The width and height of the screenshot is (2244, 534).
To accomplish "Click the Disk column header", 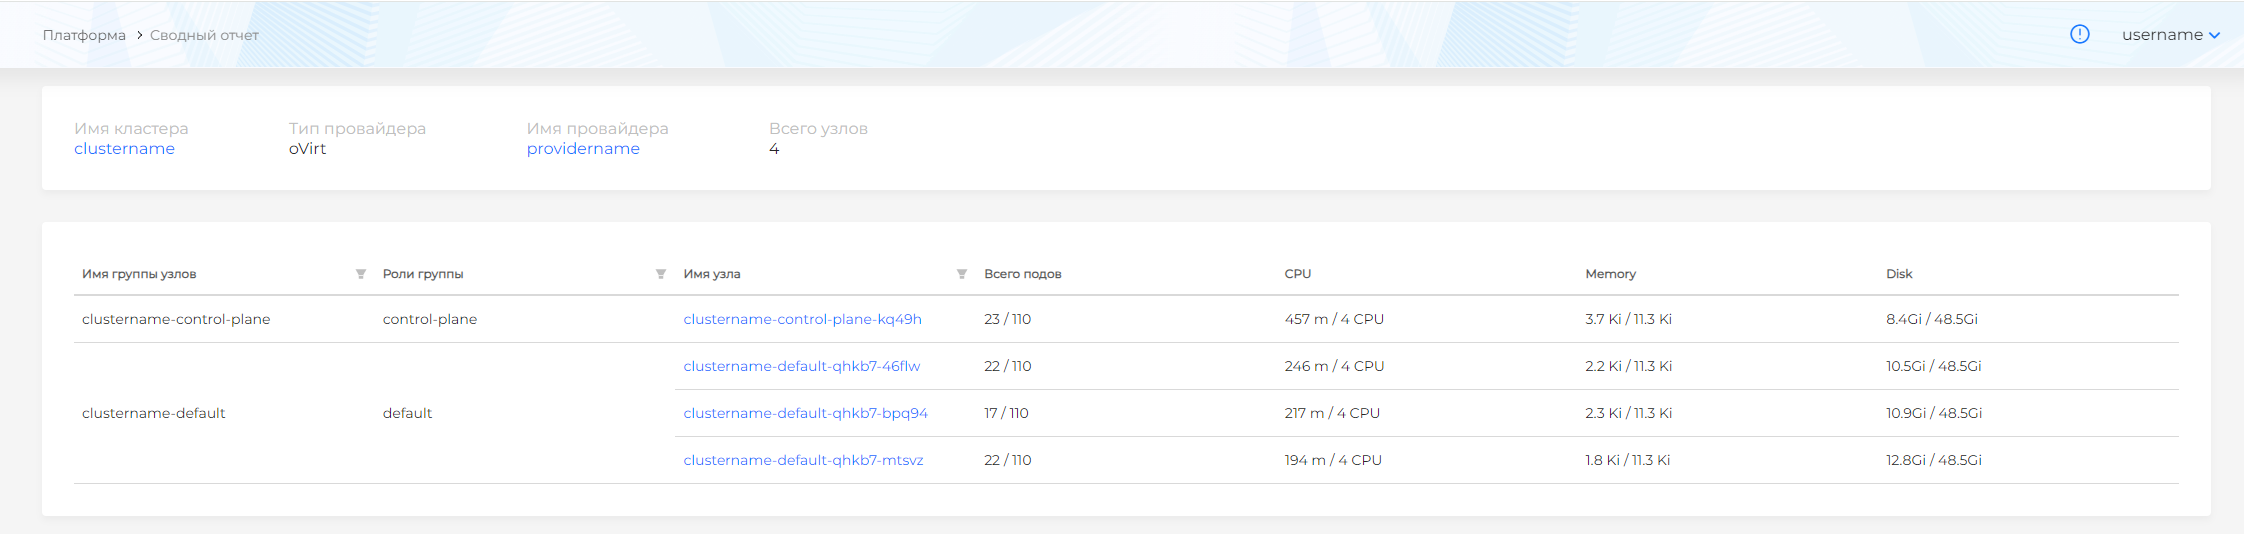I will (1898, 274).
